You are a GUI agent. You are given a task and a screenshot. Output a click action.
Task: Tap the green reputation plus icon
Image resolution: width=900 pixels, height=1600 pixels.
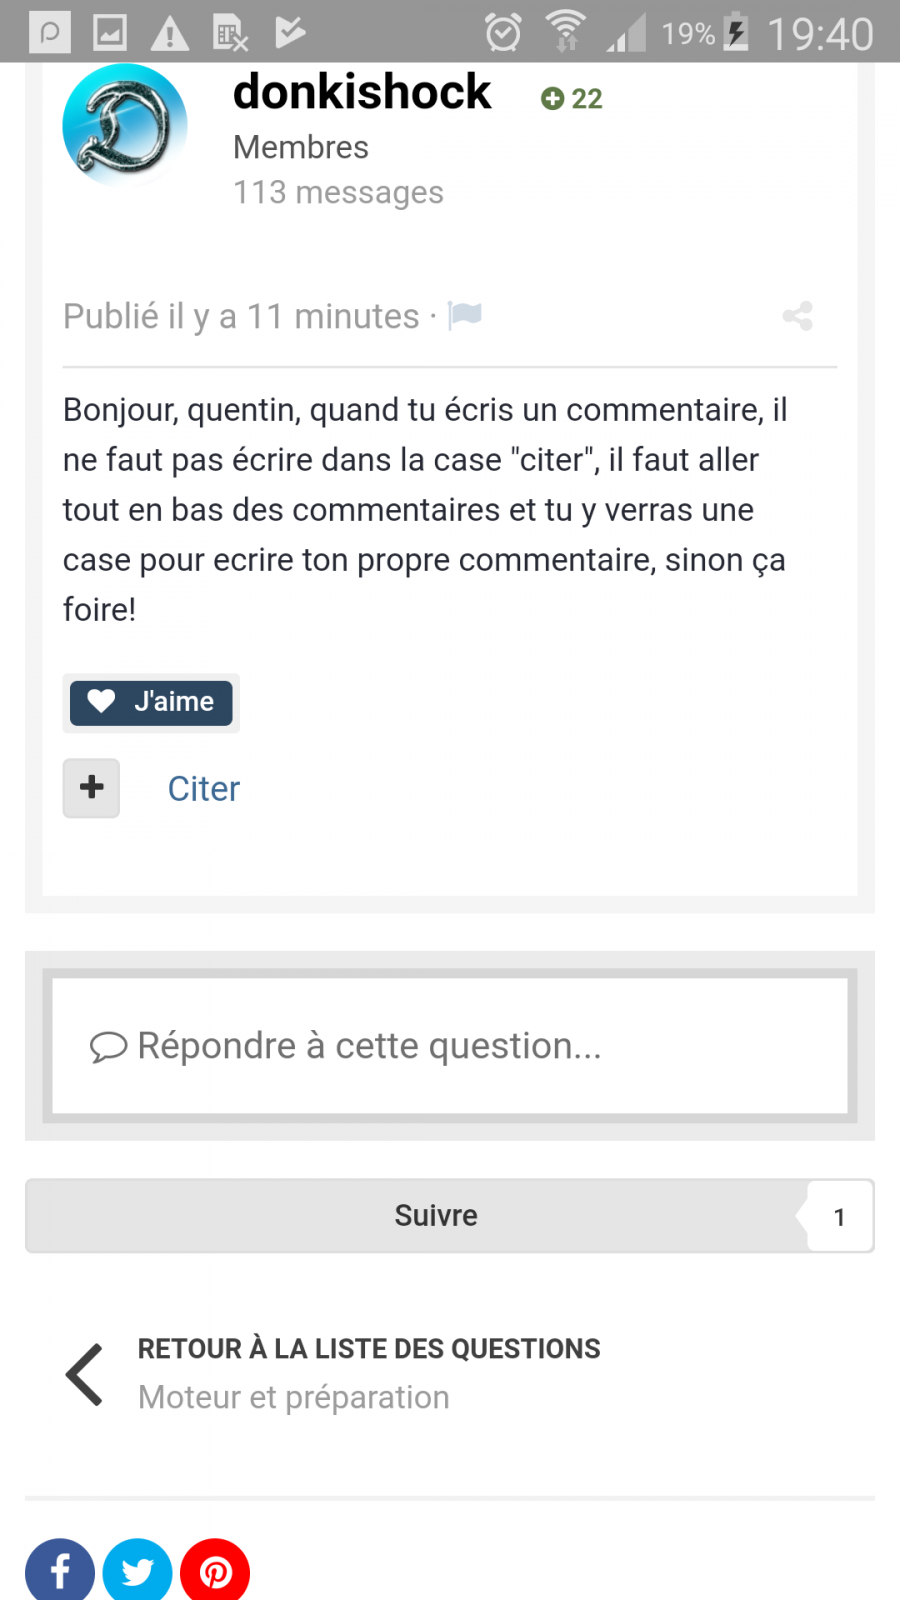coord(552,98)
